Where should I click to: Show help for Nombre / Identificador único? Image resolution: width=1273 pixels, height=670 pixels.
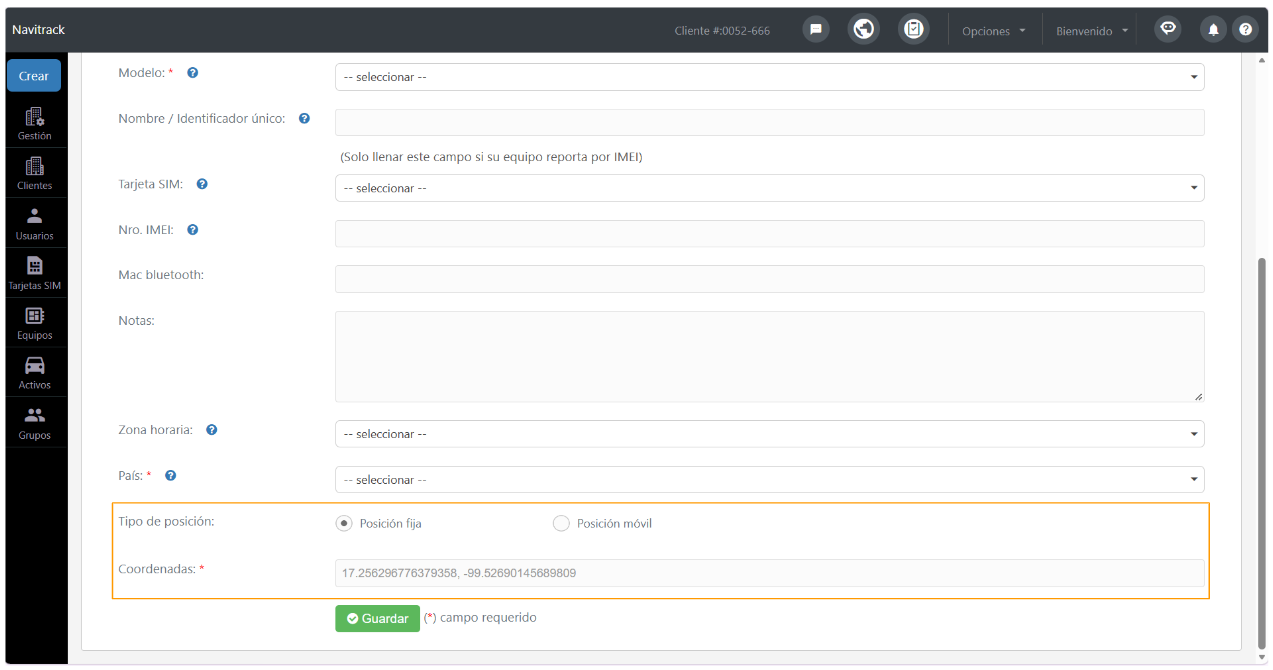click(304, 118)
